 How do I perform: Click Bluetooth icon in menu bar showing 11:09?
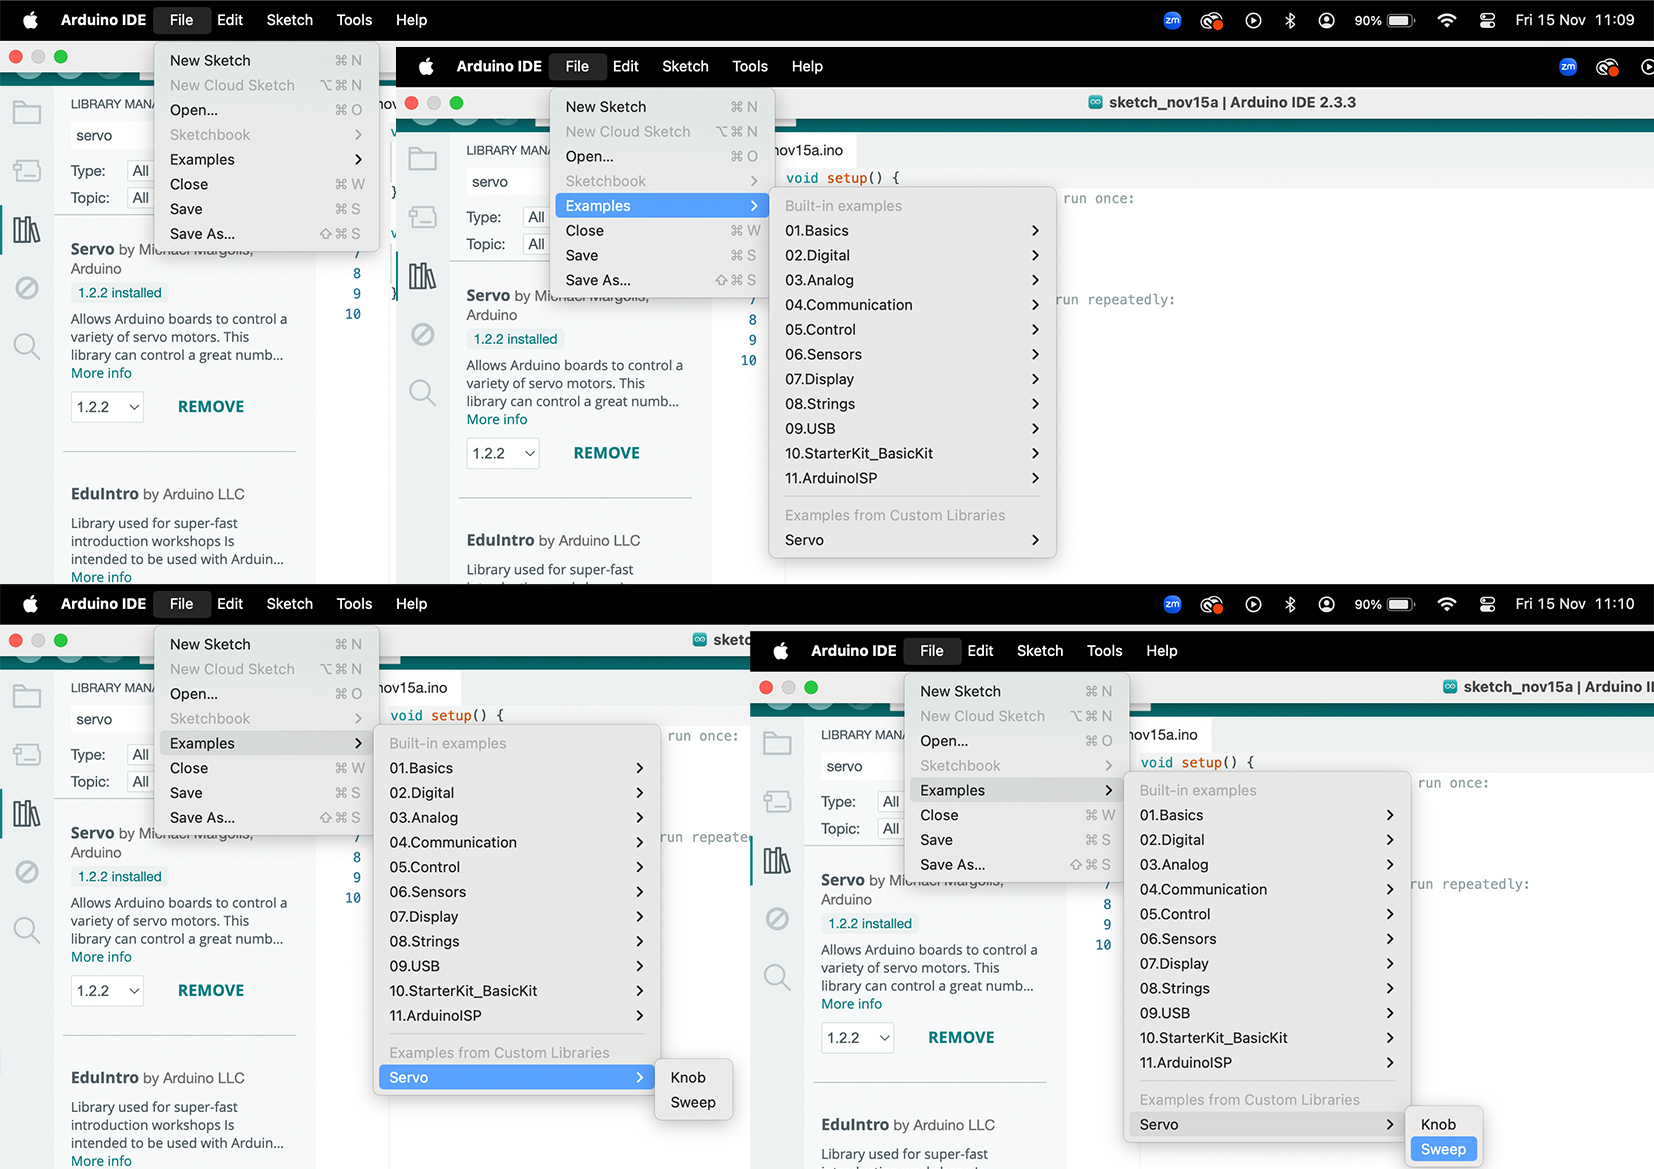(1290, 20)
